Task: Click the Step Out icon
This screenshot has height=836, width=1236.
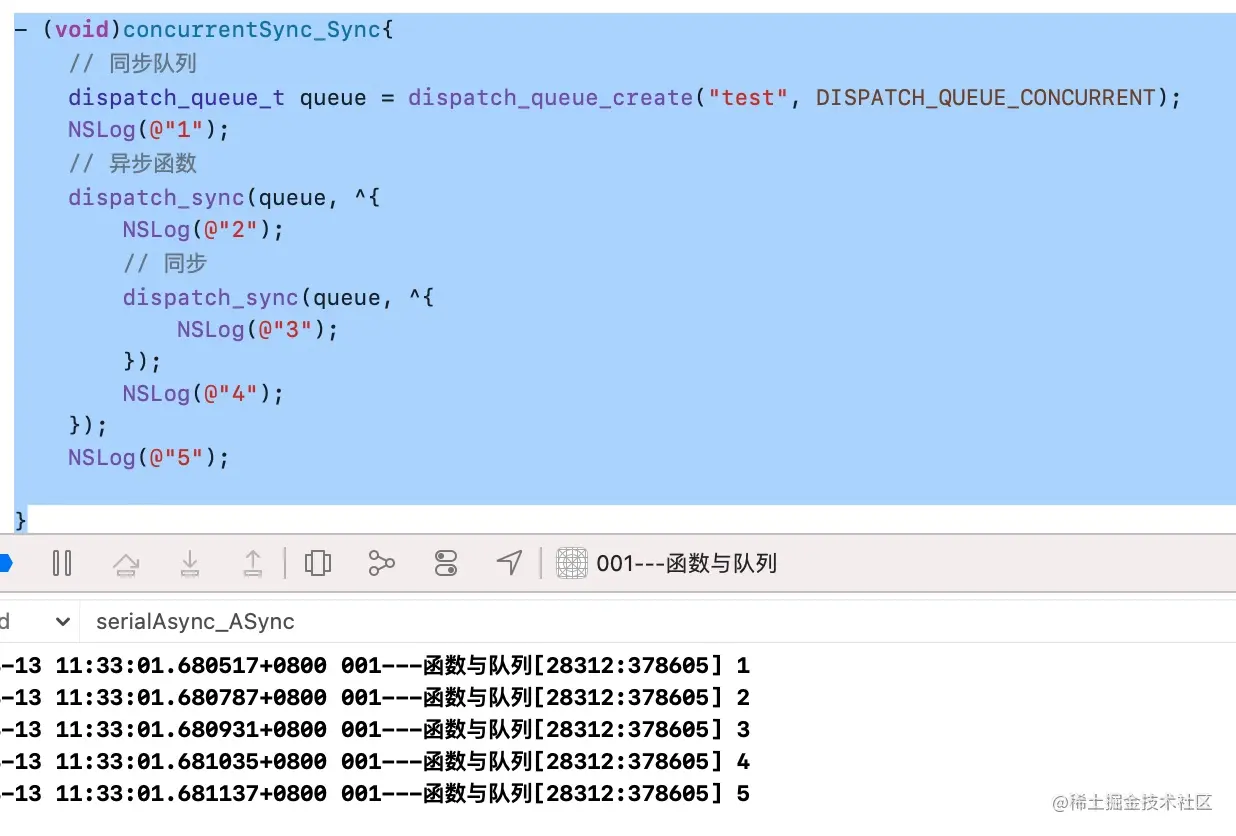Action: (x=253, y=563)
